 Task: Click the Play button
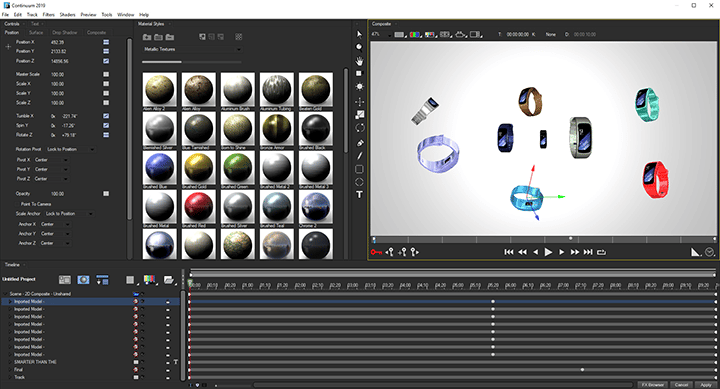tap(548, 252)
